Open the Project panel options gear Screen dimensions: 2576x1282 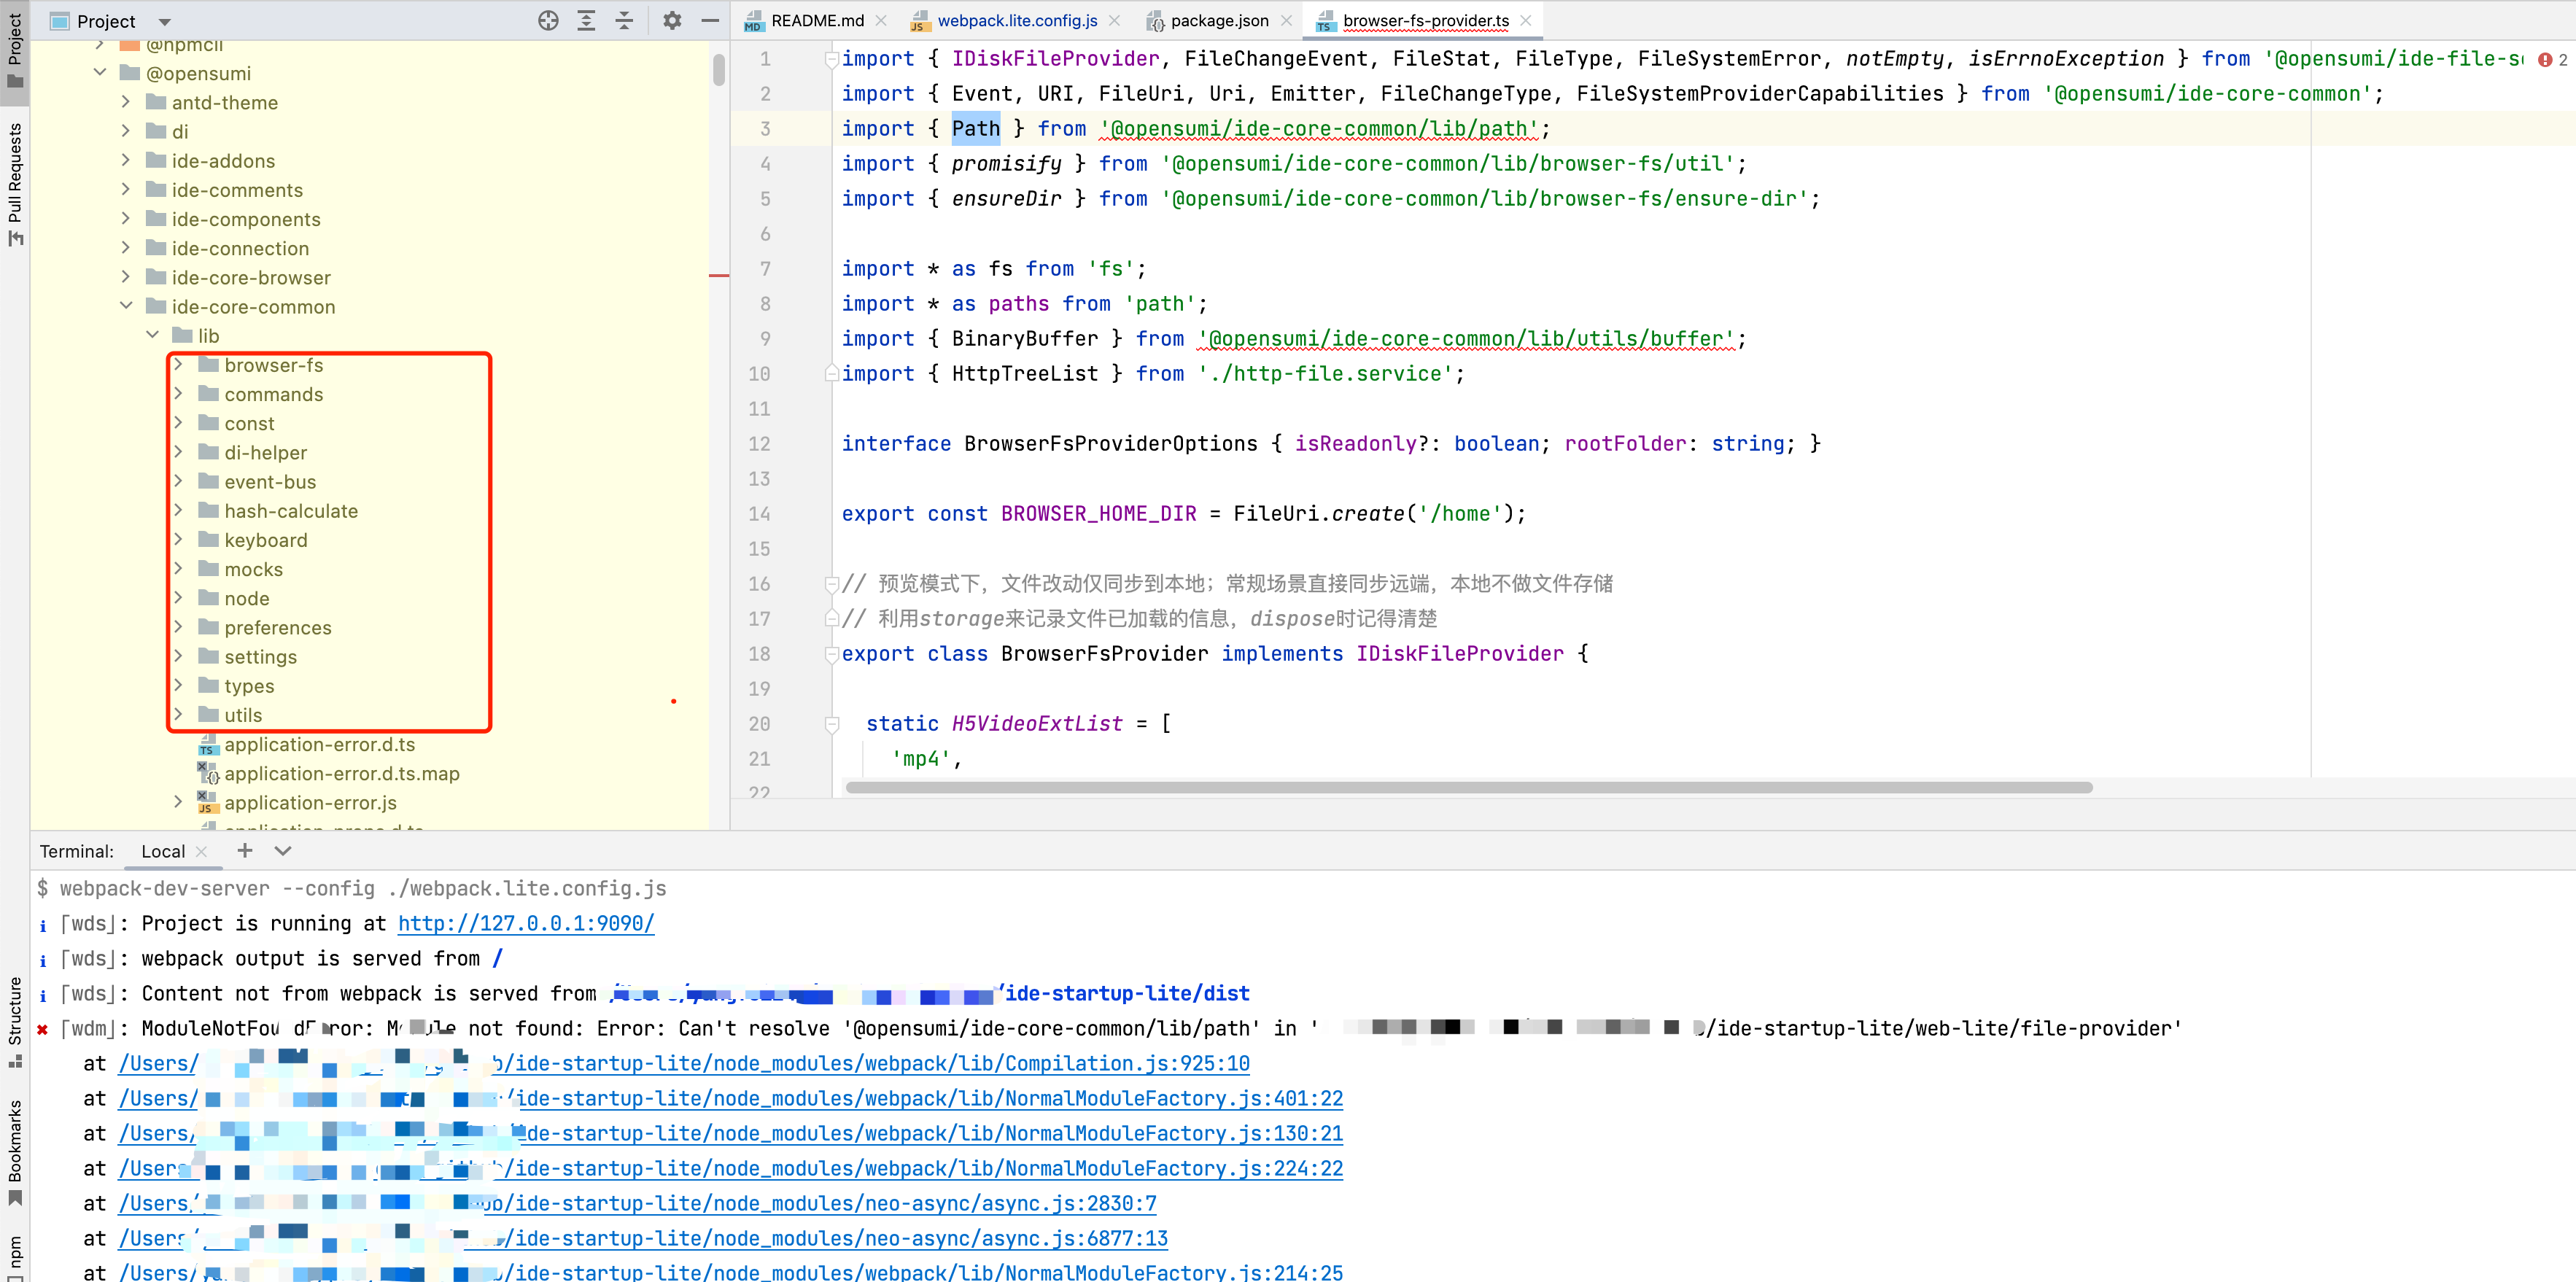point(672,20)
